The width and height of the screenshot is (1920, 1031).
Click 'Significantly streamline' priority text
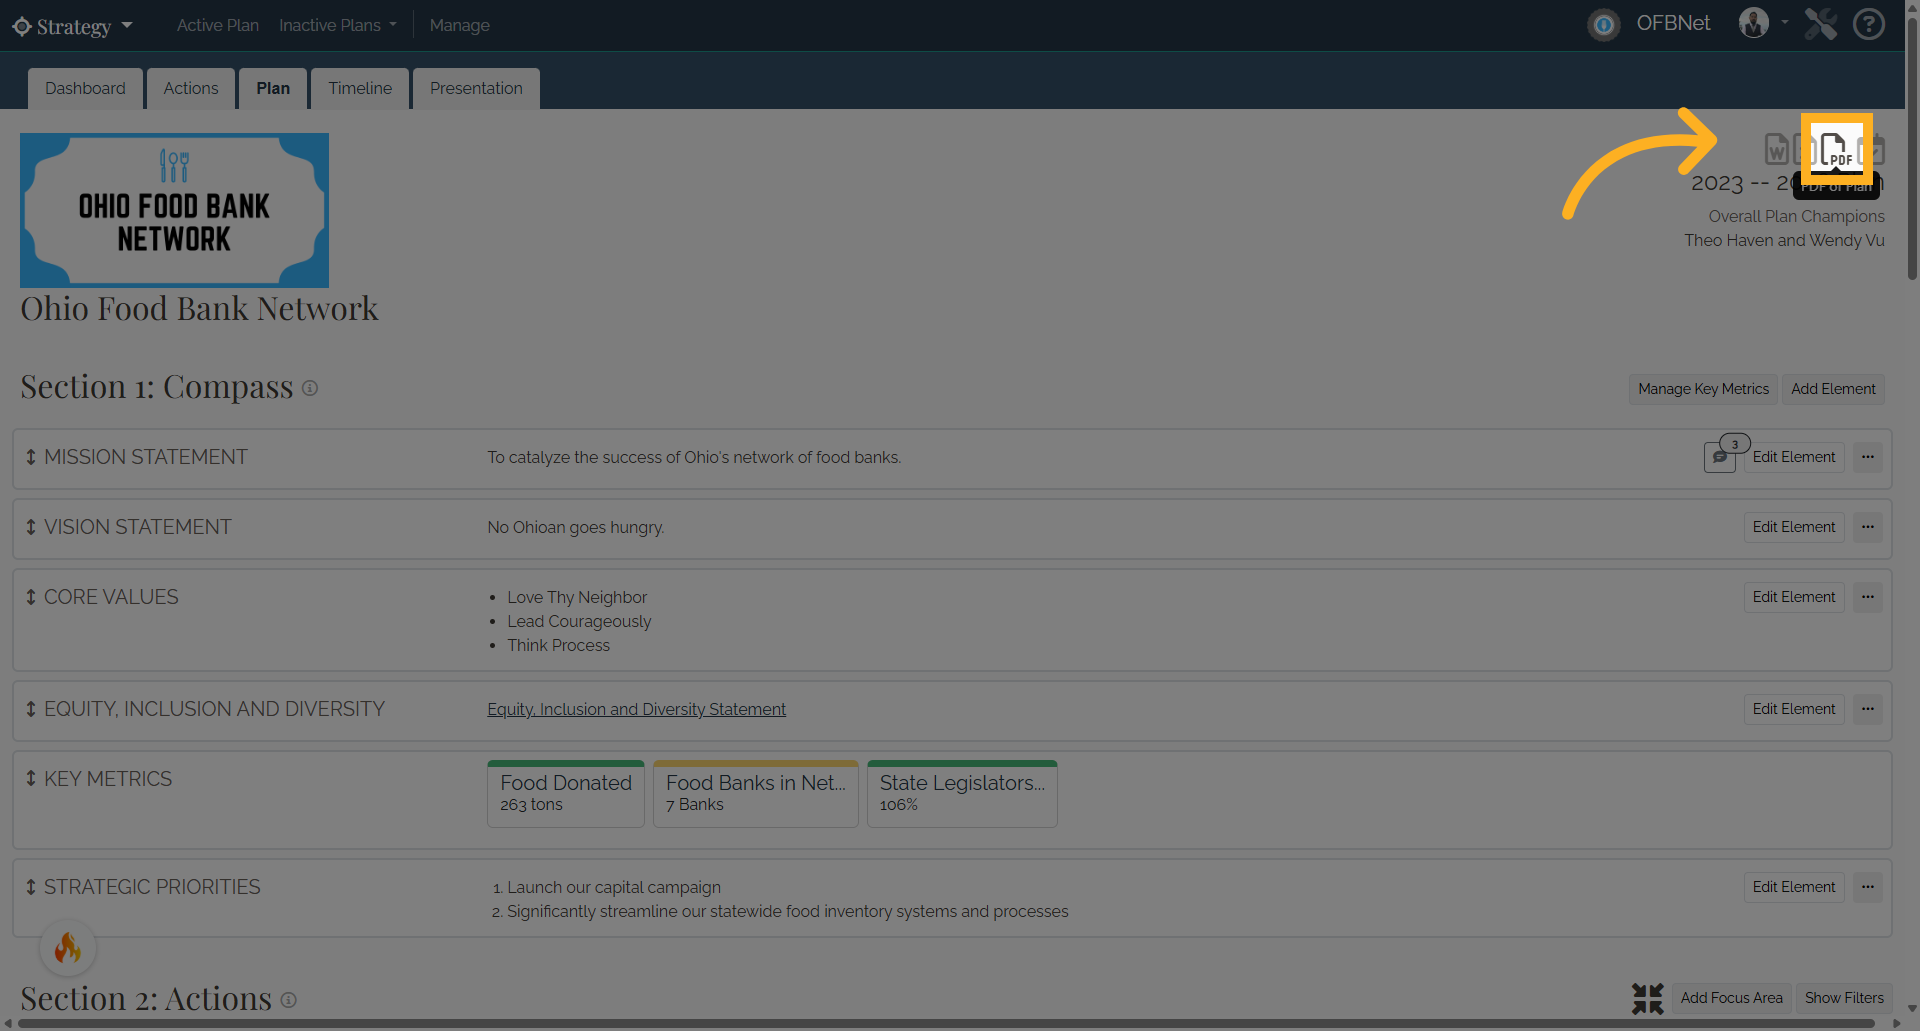788,911
